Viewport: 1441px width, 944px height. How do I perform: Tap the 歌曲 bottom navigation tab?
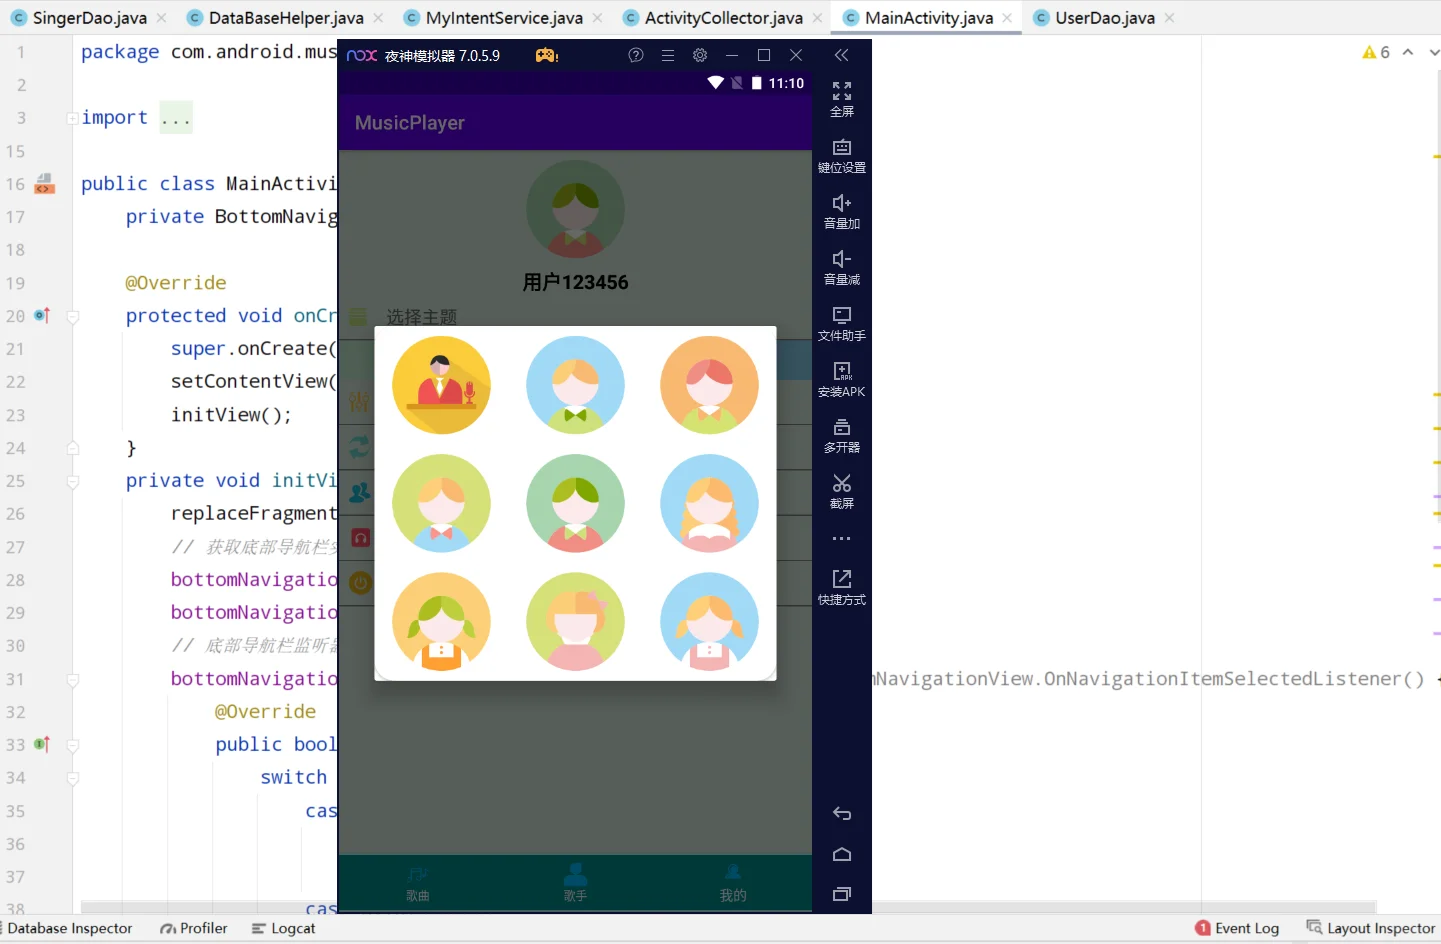click(418, 883)
